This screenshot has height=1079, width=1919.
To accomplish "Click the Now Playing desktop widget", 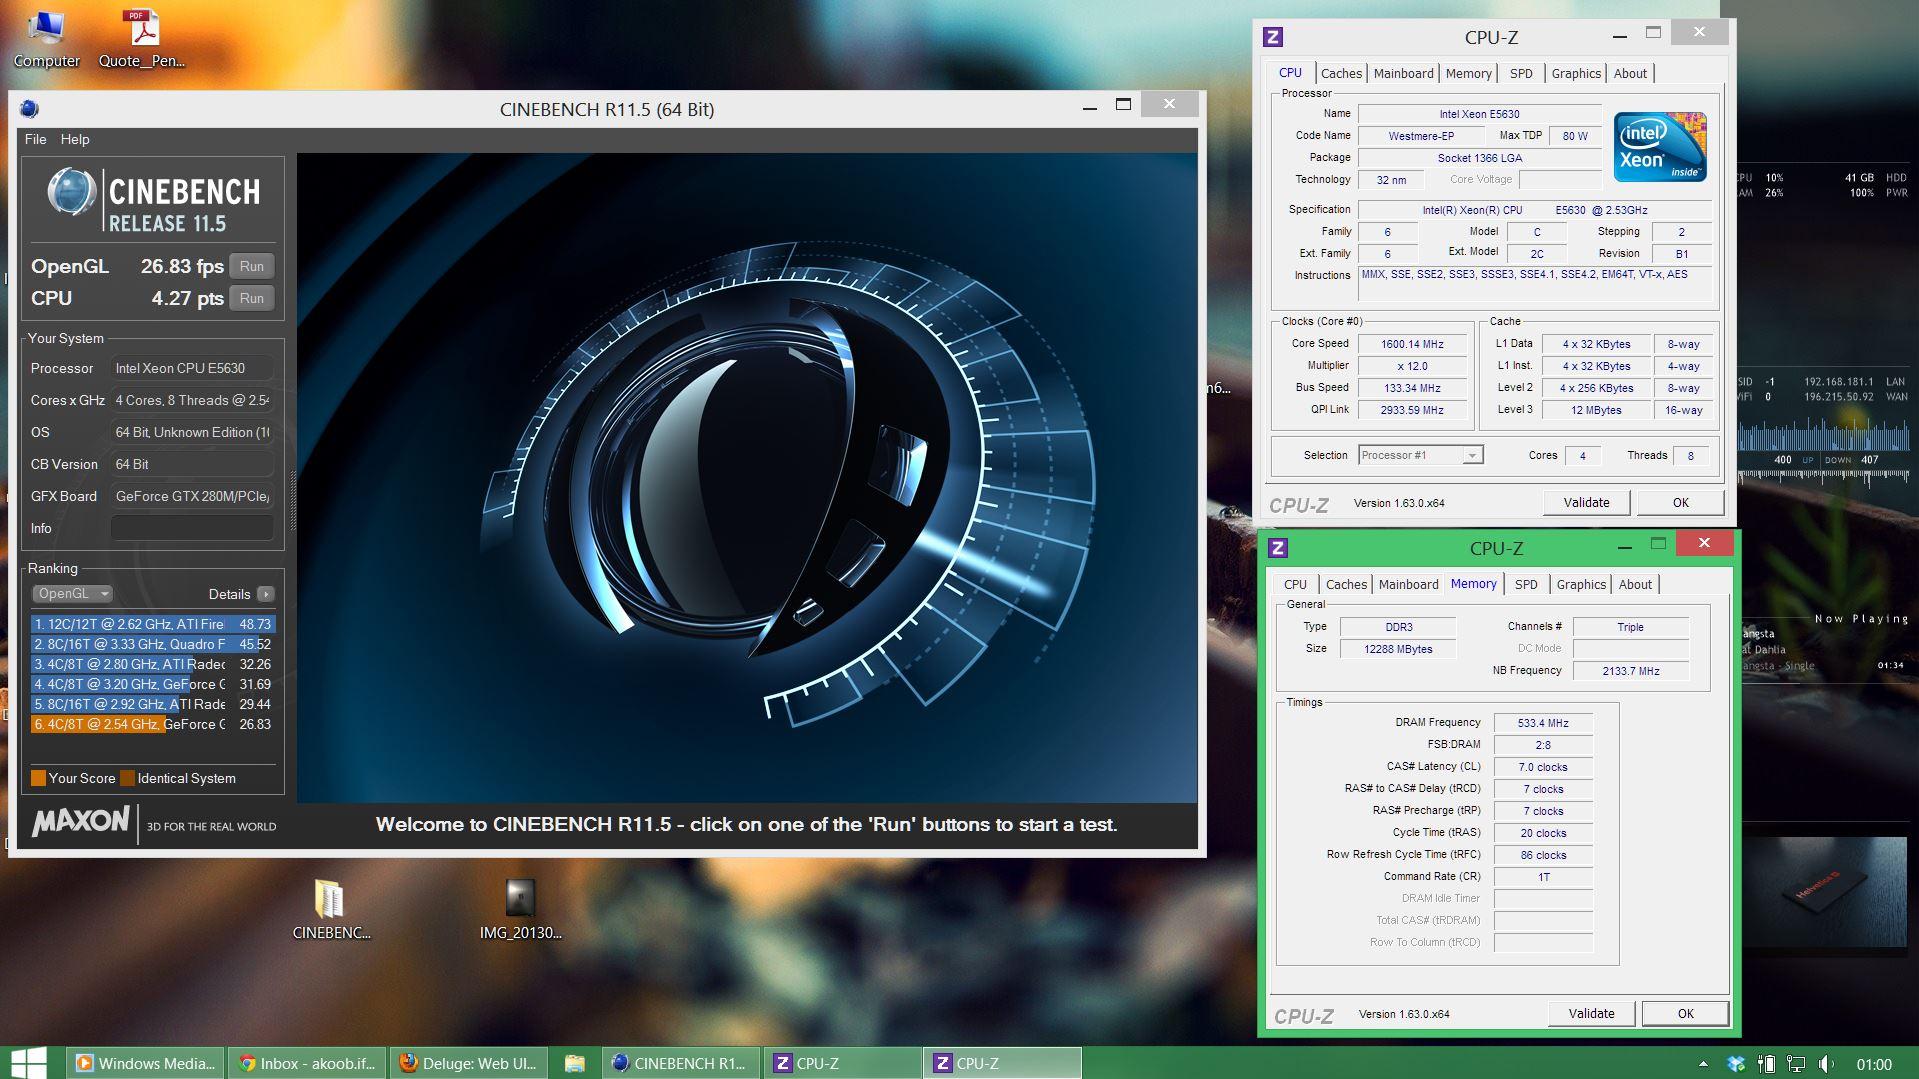I will coord(1825,642).
